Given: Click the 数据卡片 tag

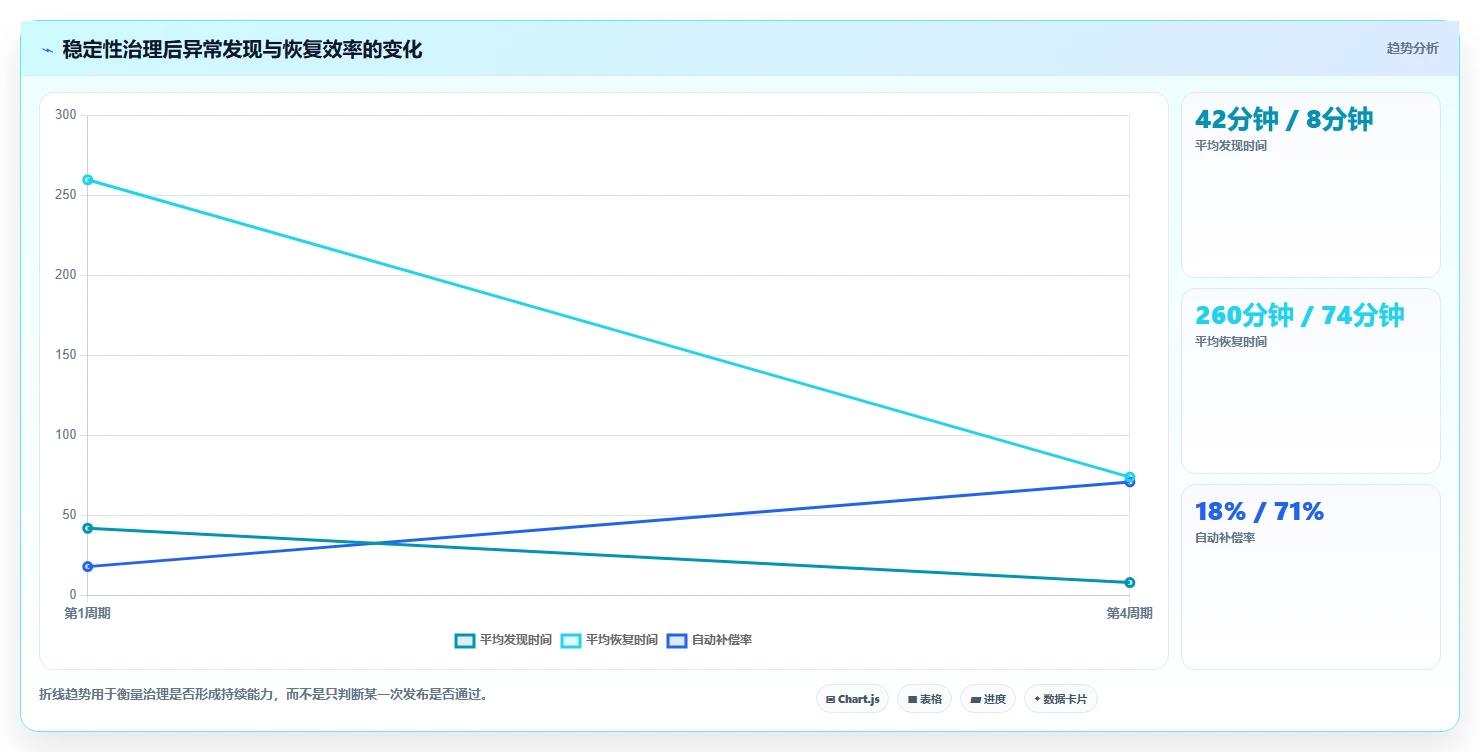Looking at the screenshot, I should click(x=1060, y=699).
